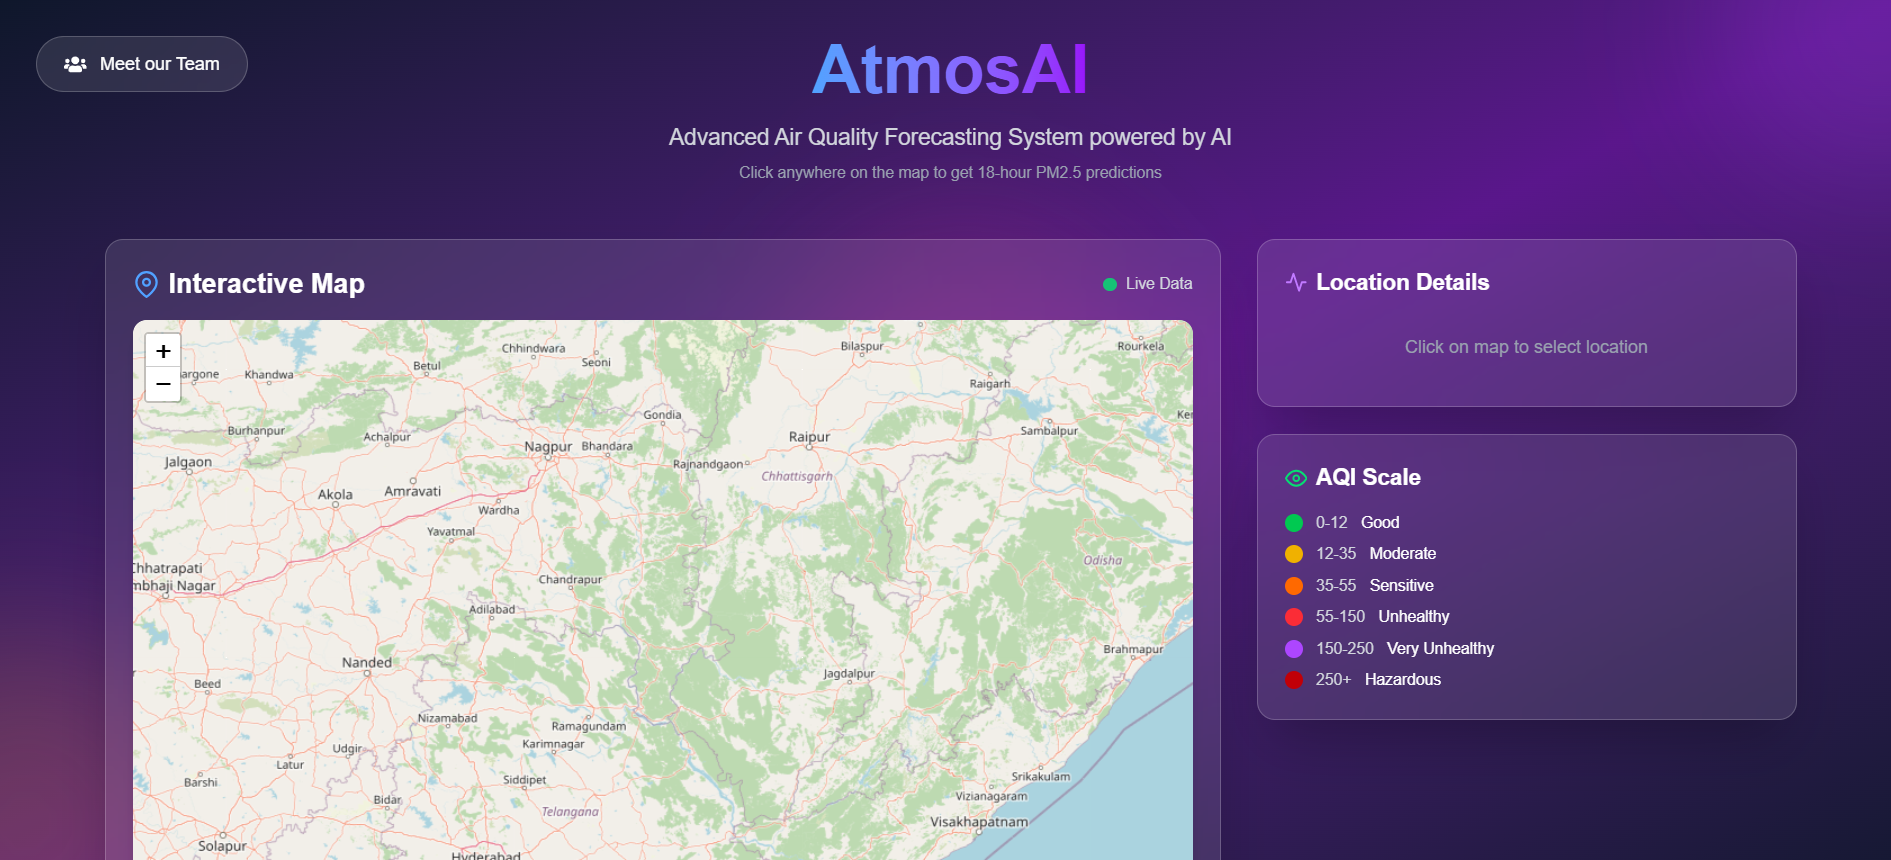The height and width of the screenshot is (860, 1891).
Task: Click the green Live Data indicator dot
Action: point(1109,284)
